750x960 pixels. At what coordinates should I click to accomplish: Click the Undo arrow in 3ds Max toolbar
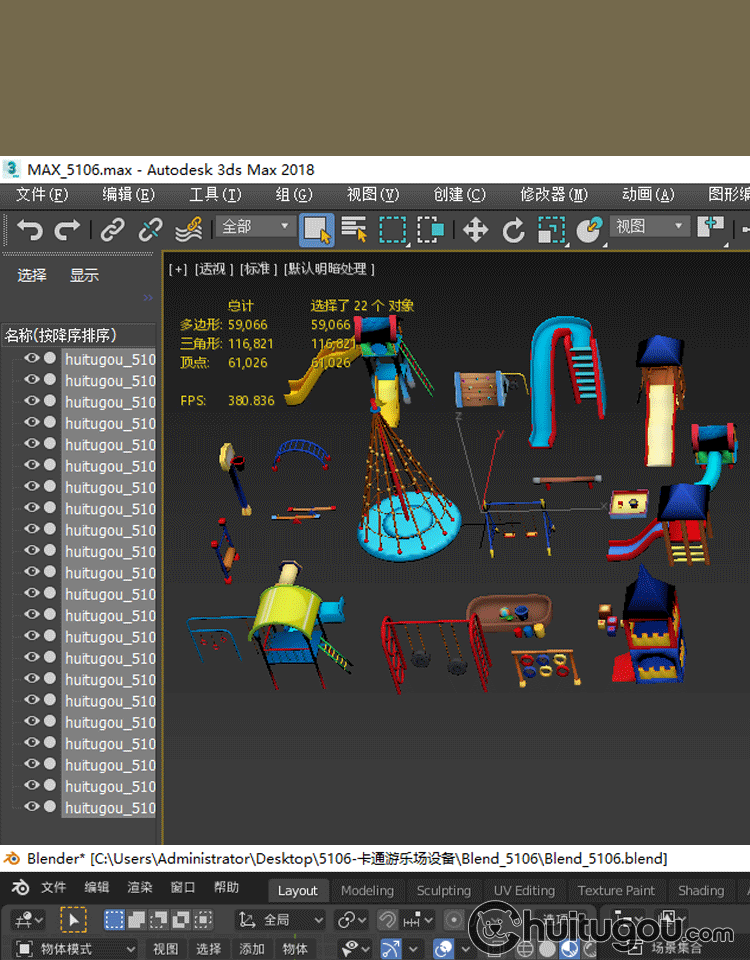30,230
